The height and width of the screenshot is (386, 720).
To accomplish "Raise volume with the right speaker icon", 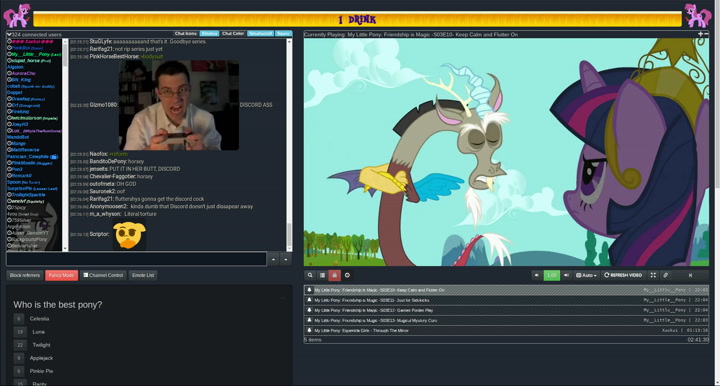I will [x=566, y=275].
